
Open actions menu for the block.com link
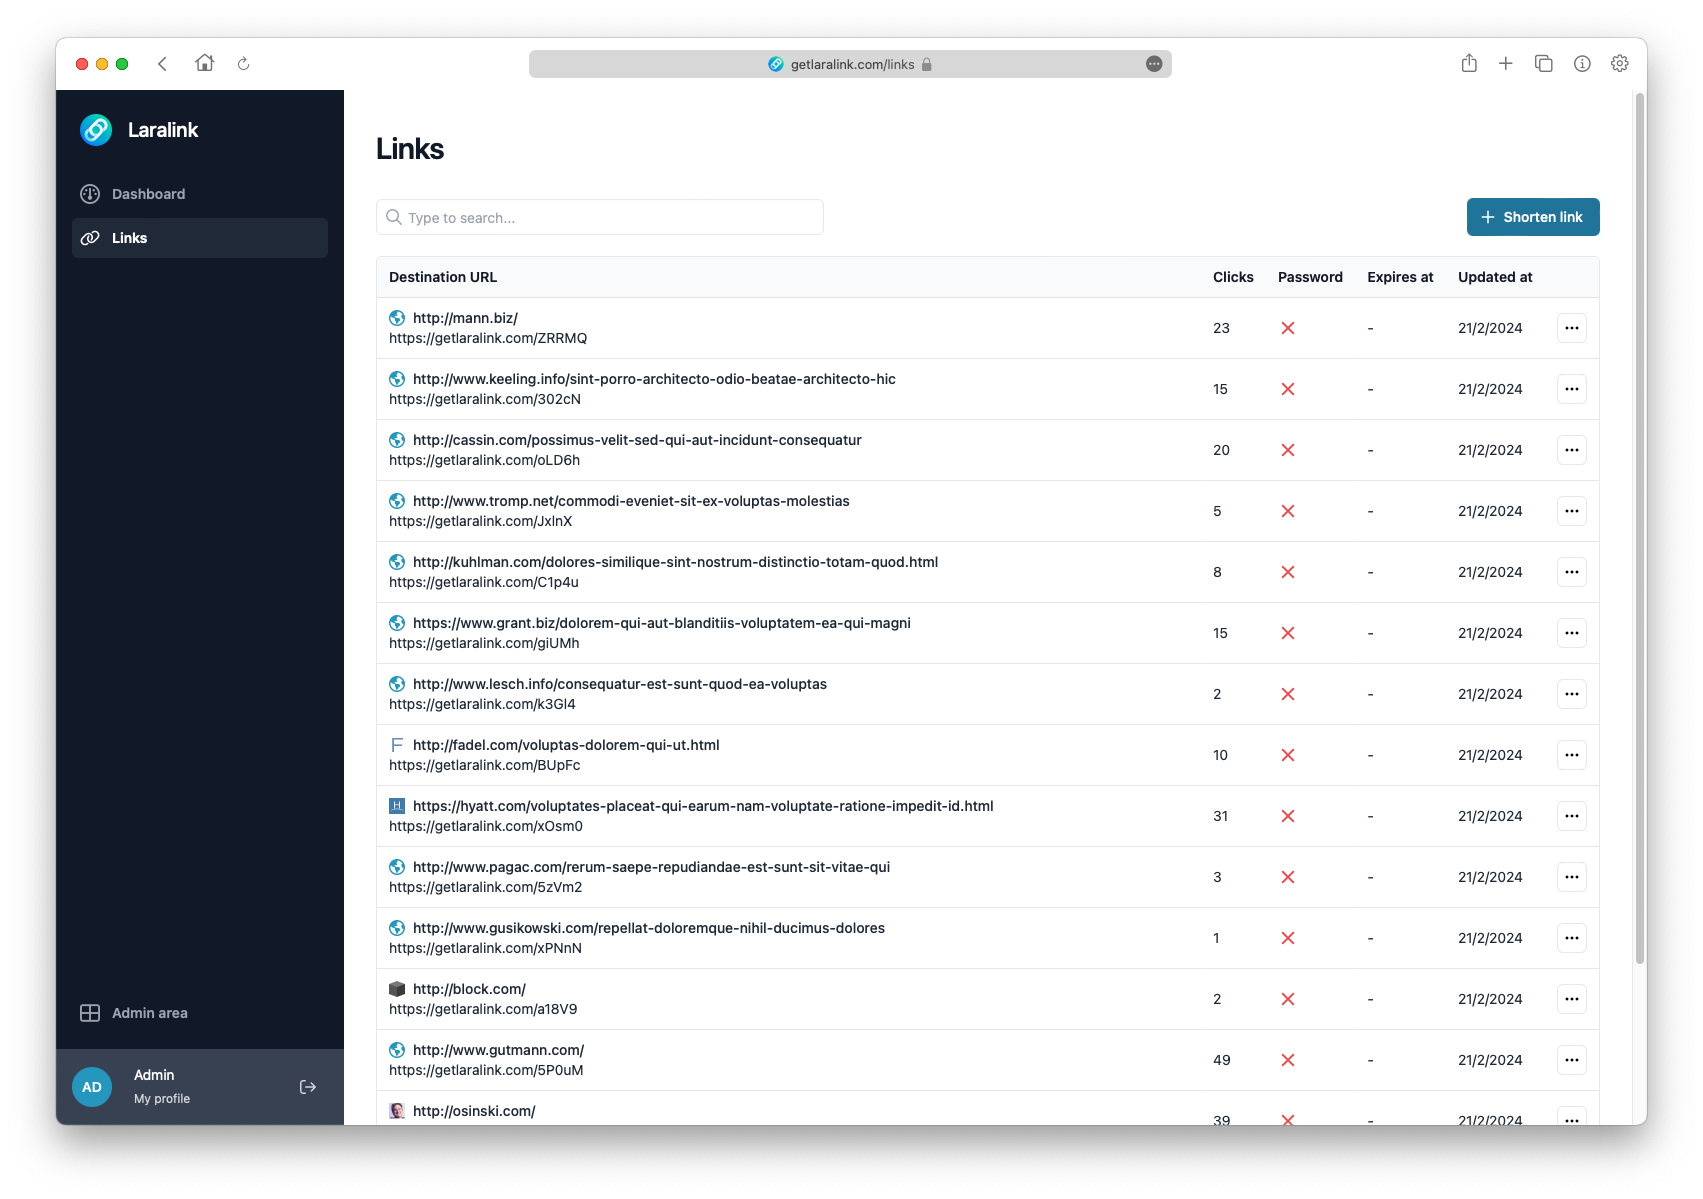[1572, 999]
